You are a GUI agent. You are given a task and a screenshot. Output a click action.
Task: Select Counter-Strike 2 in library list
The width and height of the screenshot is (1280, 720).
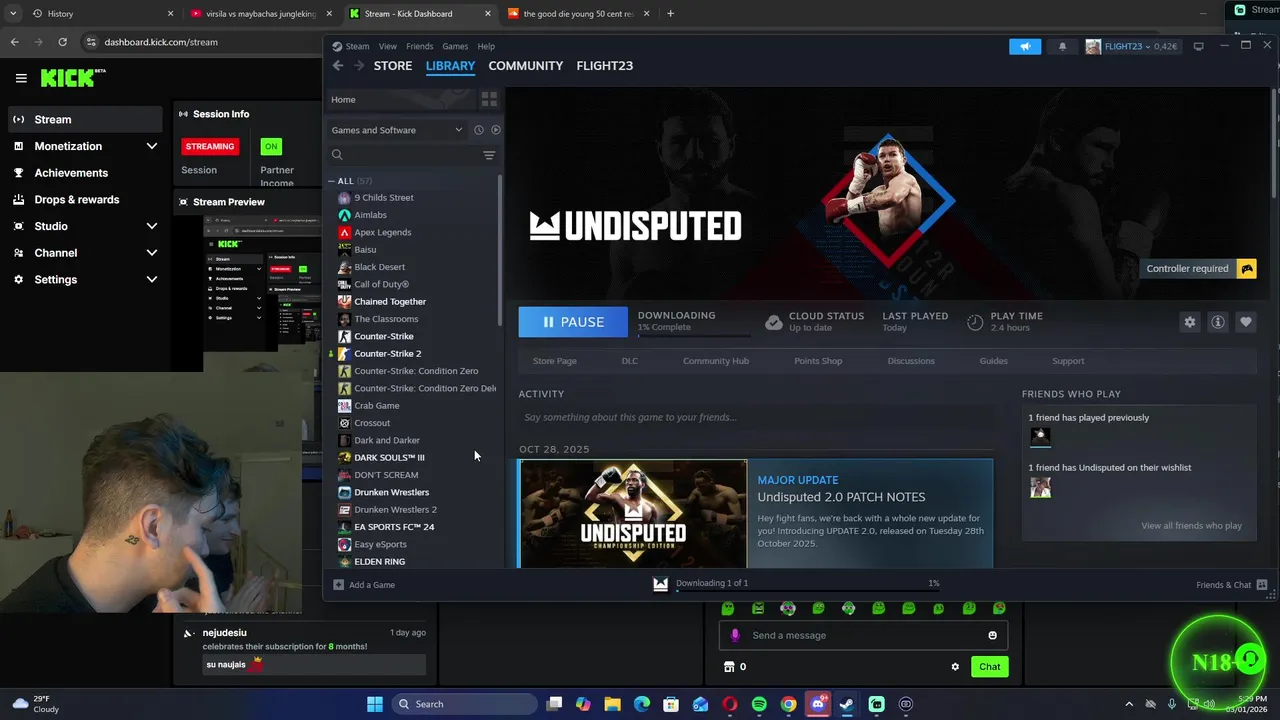coord(387,354)
